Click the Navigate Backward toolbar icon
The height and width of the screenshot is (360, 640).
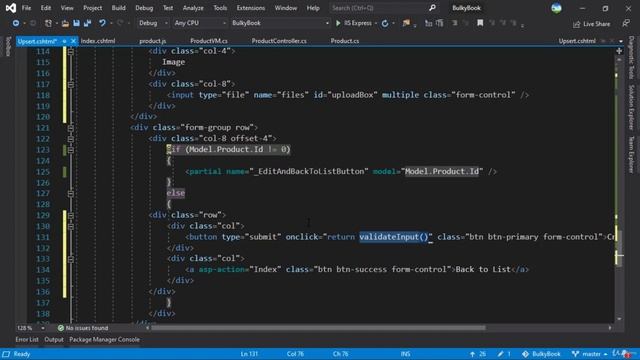tap(16, 23)
